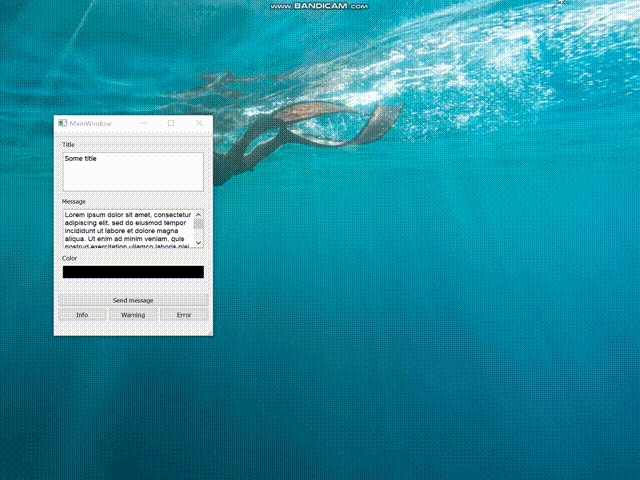Hit the Error button
Screen dimensions: 640x480
[184, 315]
